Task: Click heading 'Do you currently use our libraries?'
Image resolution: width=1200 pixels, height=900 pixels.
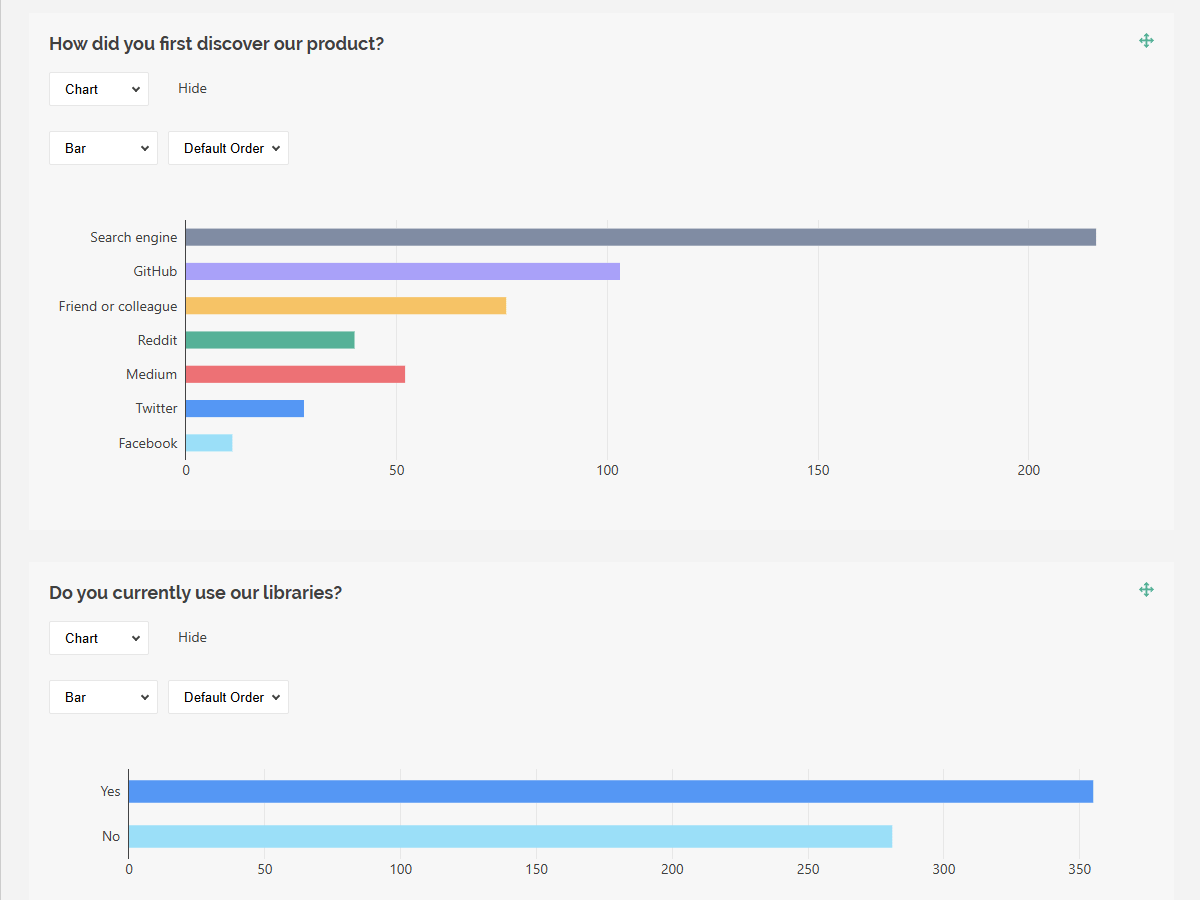Action: click(x=195, y=593)
